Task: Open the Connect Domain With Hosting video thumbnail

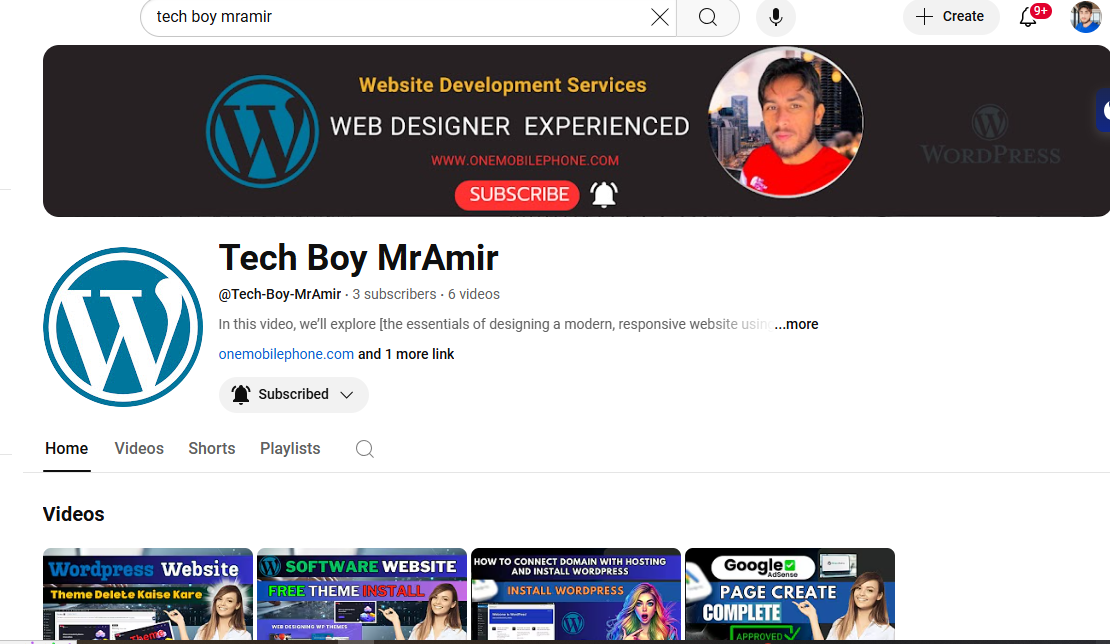Action: click(x=576, y=594)
